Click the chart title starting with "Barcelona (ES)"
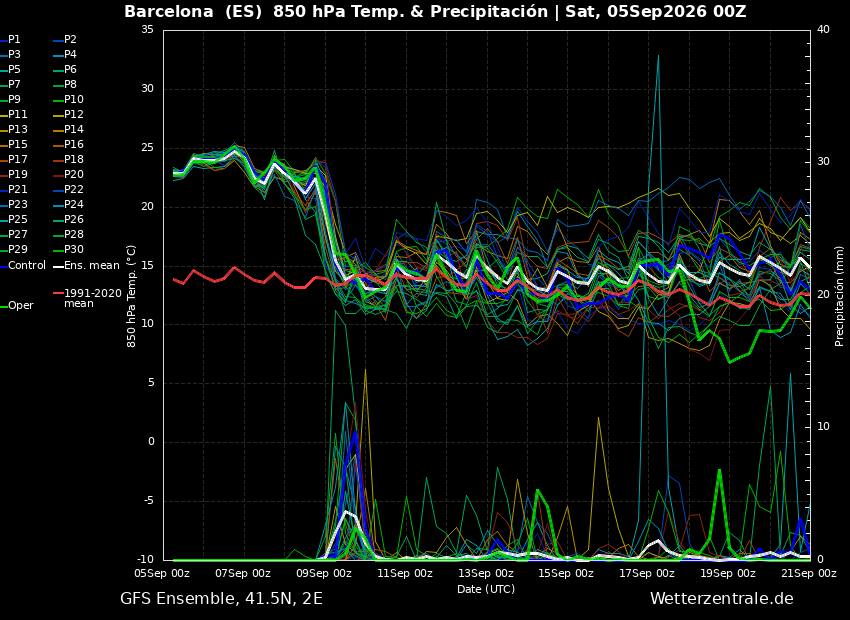Image resolution: width=850 pixels, height=620 pixels. [435, 11]
